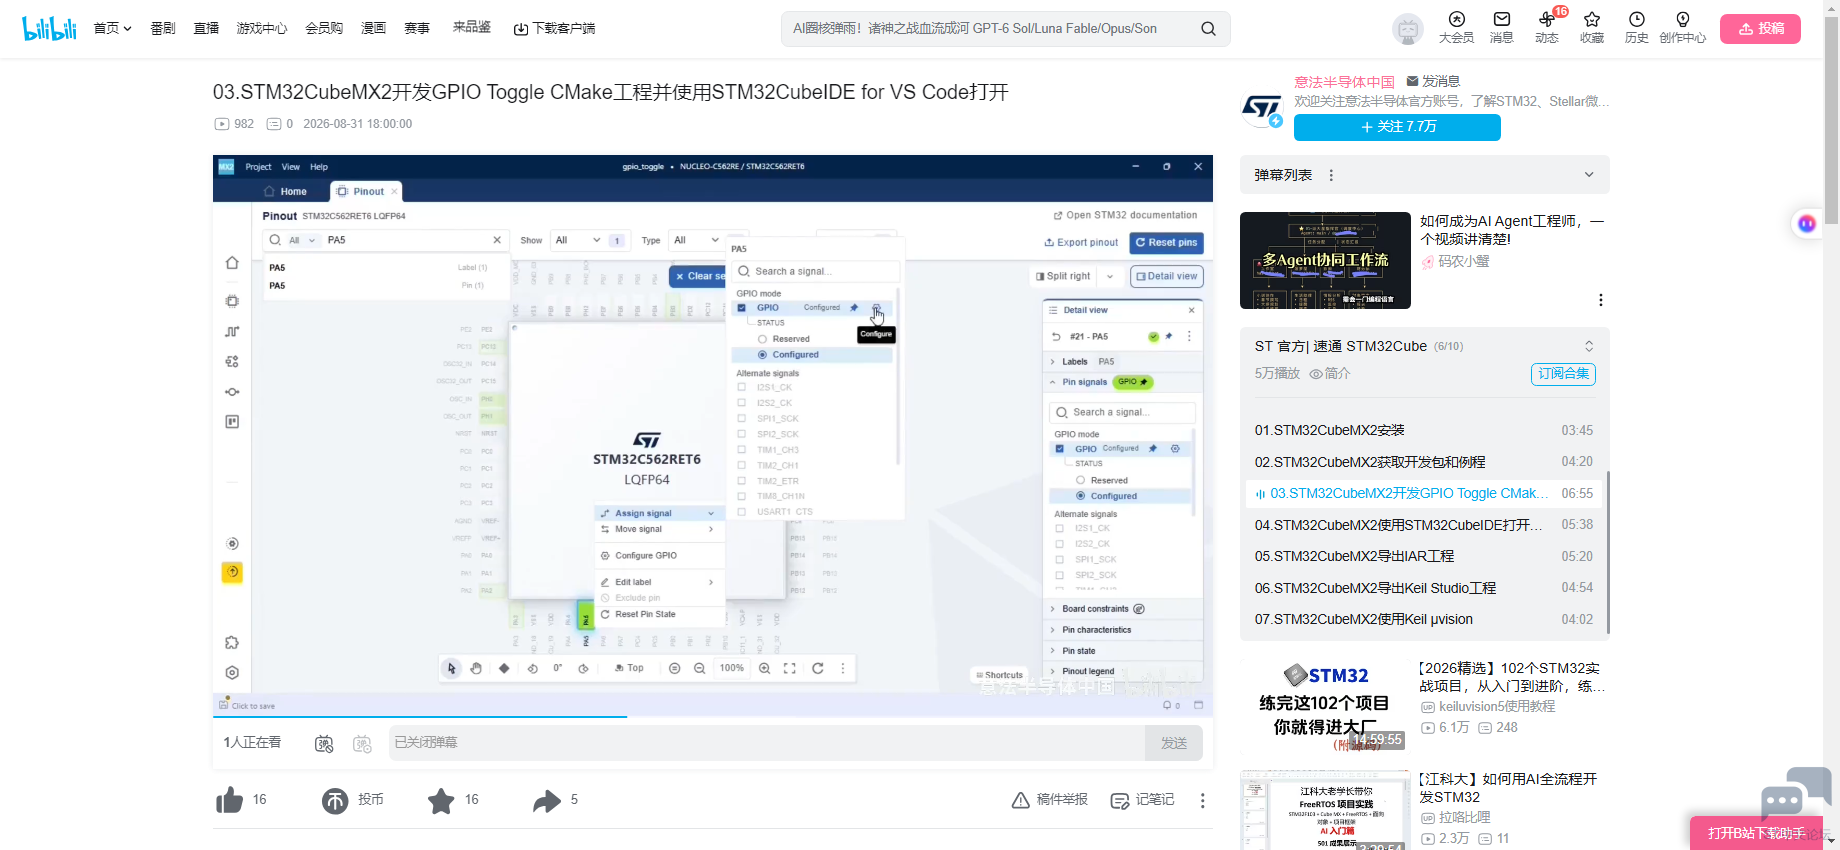Image resolution: width=1840 pixels, height=850 pixels.
Task: Open 番剧 in top navigation
Action: coord(163,28)
